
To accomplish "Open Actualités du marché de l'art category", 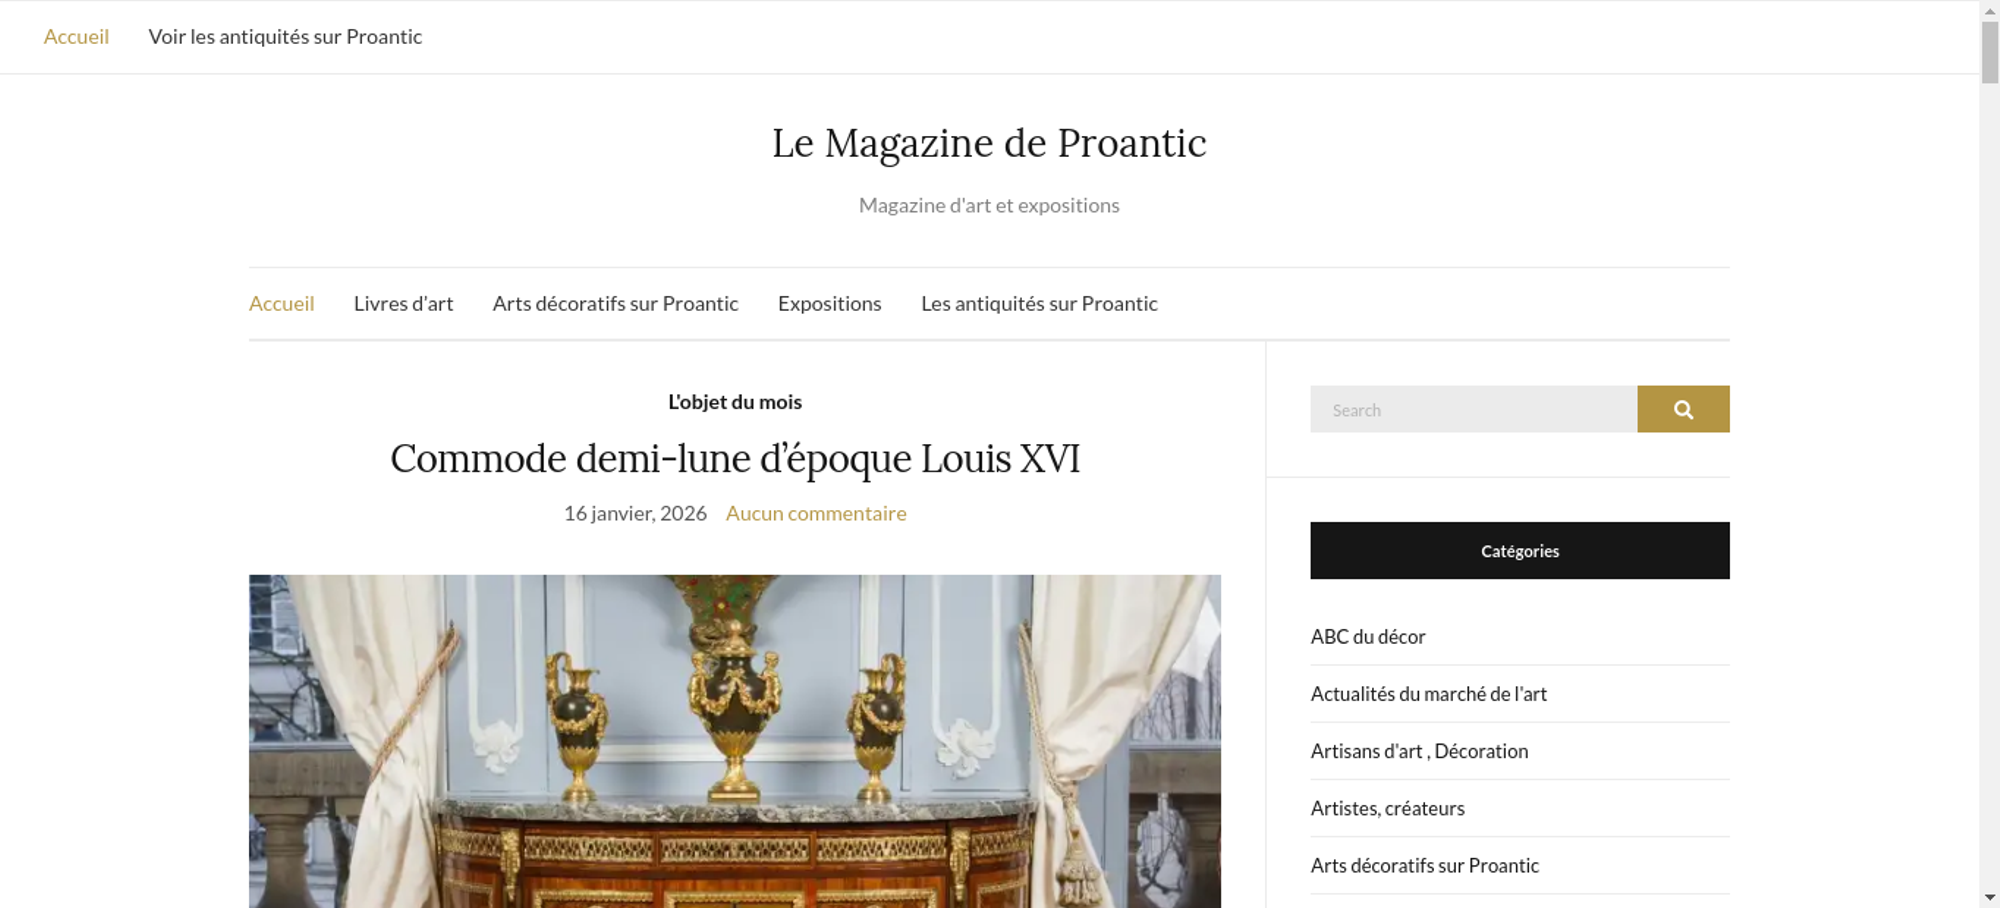I will pyautogui.click(x=1429, y=694).
